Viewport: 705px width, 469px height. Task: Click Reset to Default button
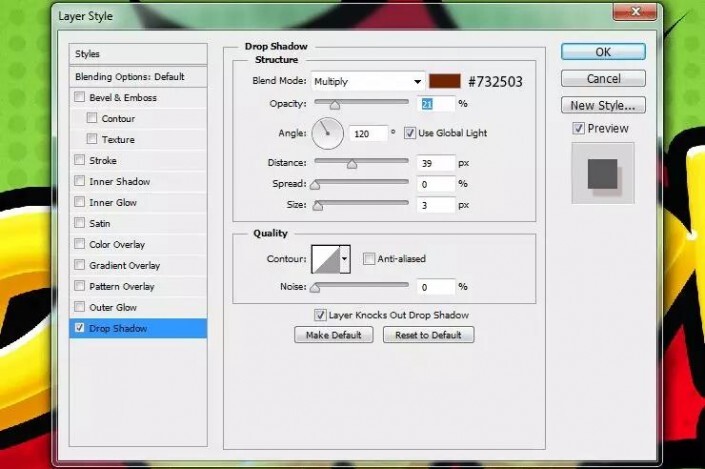(x=428, y=335)
